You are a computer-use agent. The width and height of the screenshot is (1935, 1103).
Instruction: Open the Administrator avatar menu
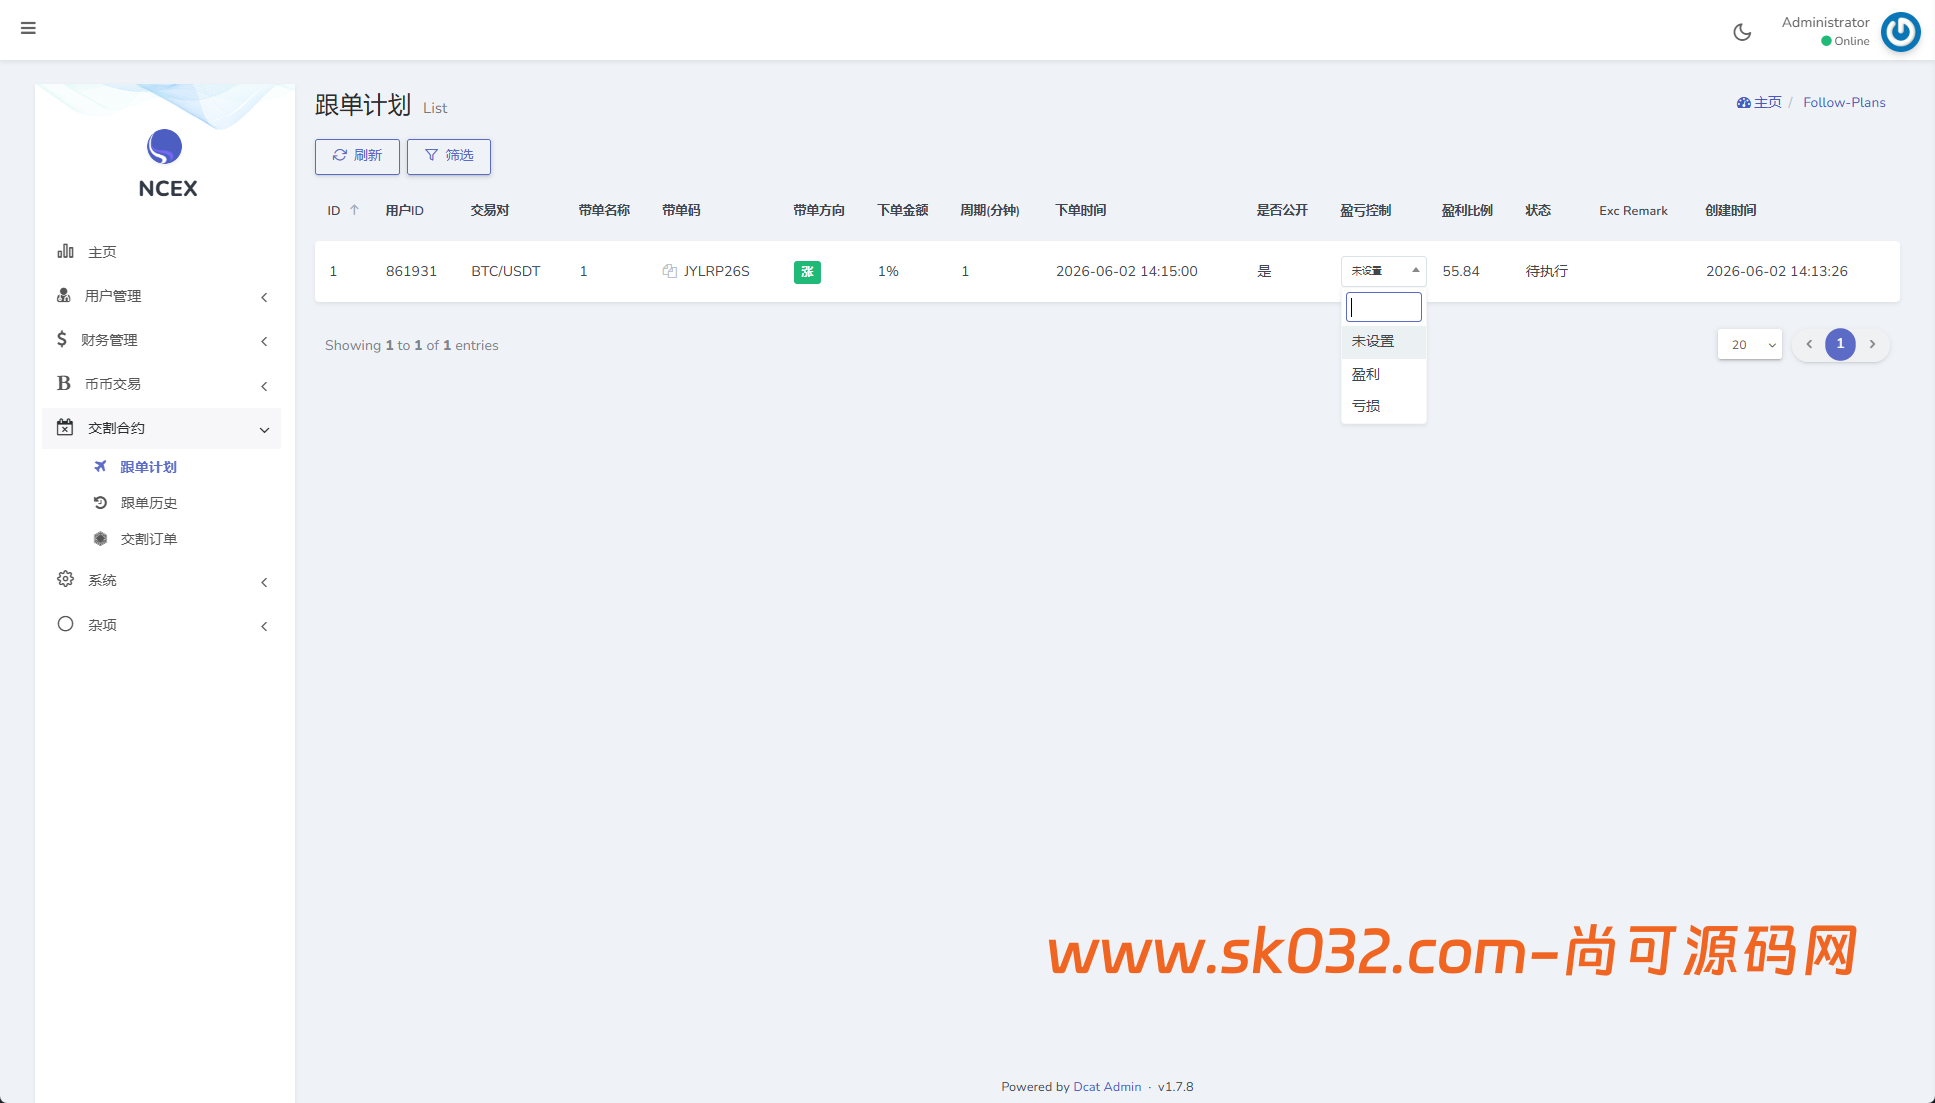[1900, 31]
